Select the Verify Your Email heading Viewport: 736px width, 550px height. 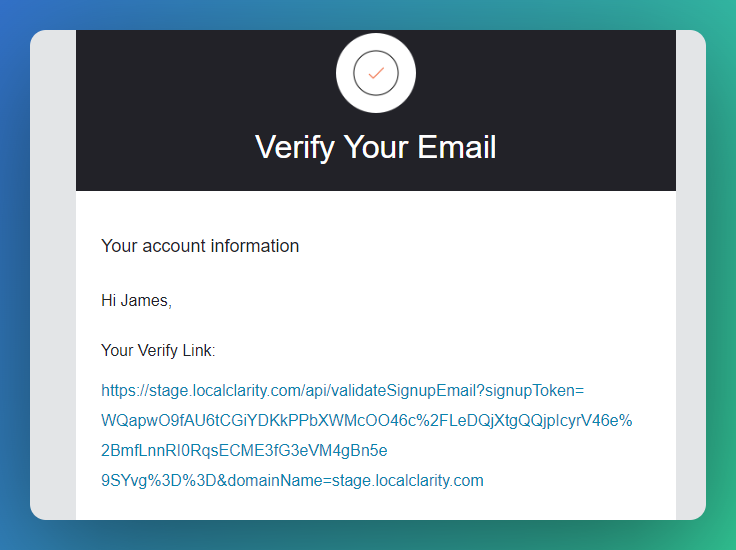[376, 147]
